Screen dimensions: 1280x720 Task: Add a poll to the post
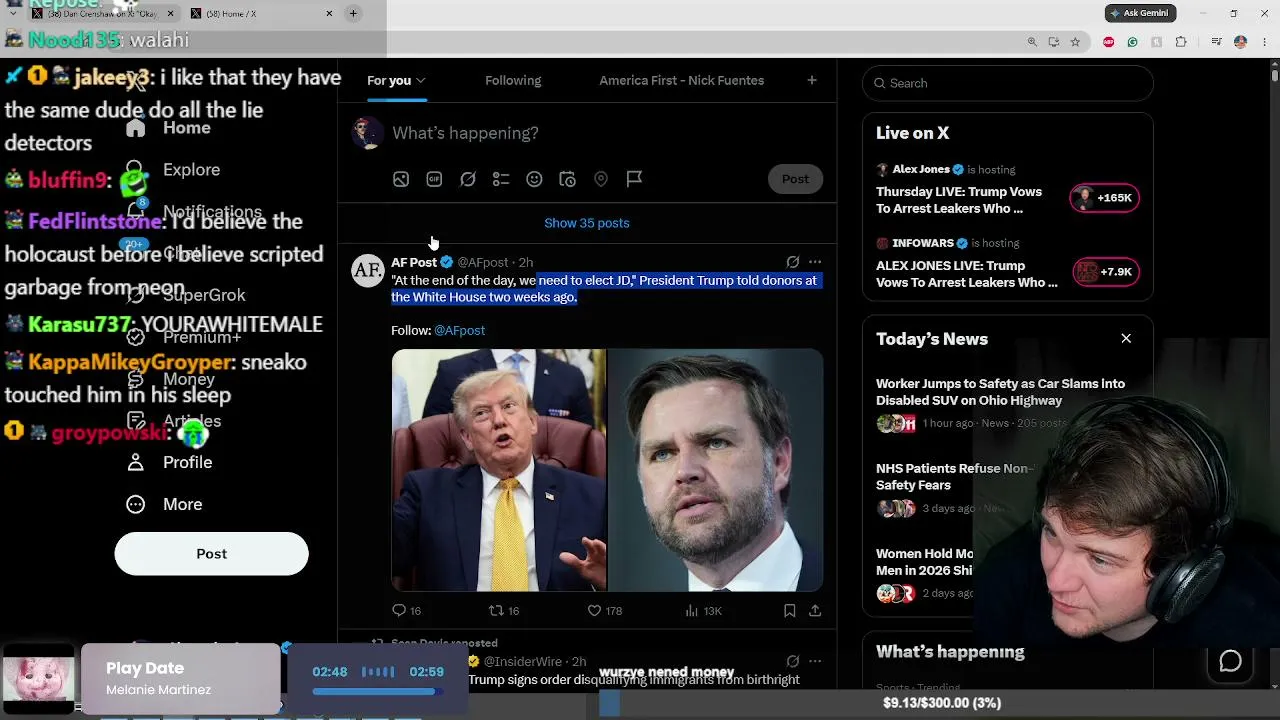click(x=501, y=179)
